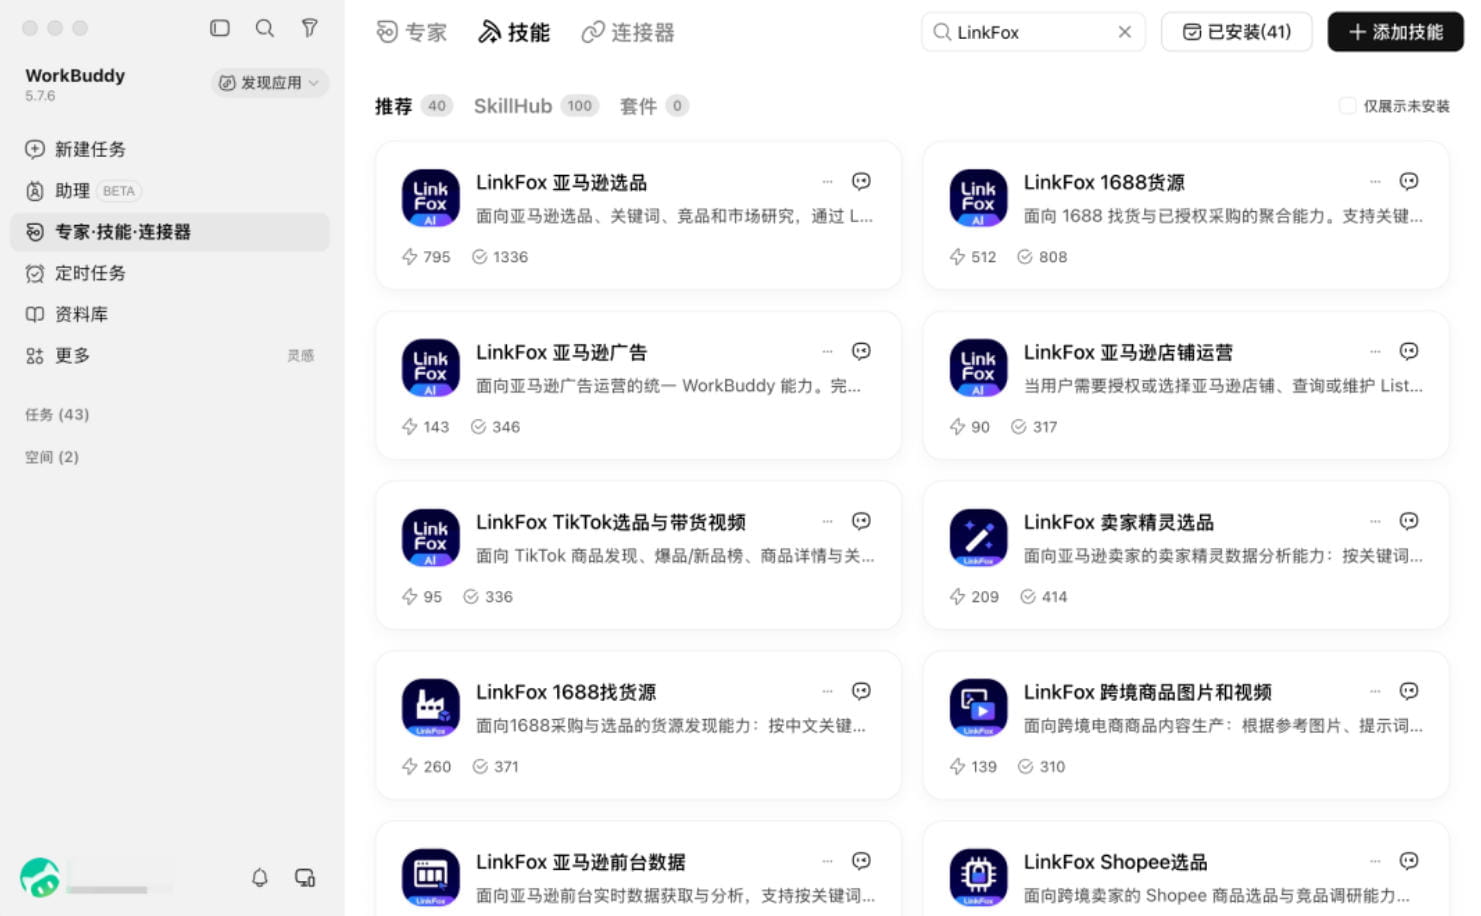The width and height of the screenshot is (1481, 916).
Task: Open notifications bell icon
Action: [260, 877]
